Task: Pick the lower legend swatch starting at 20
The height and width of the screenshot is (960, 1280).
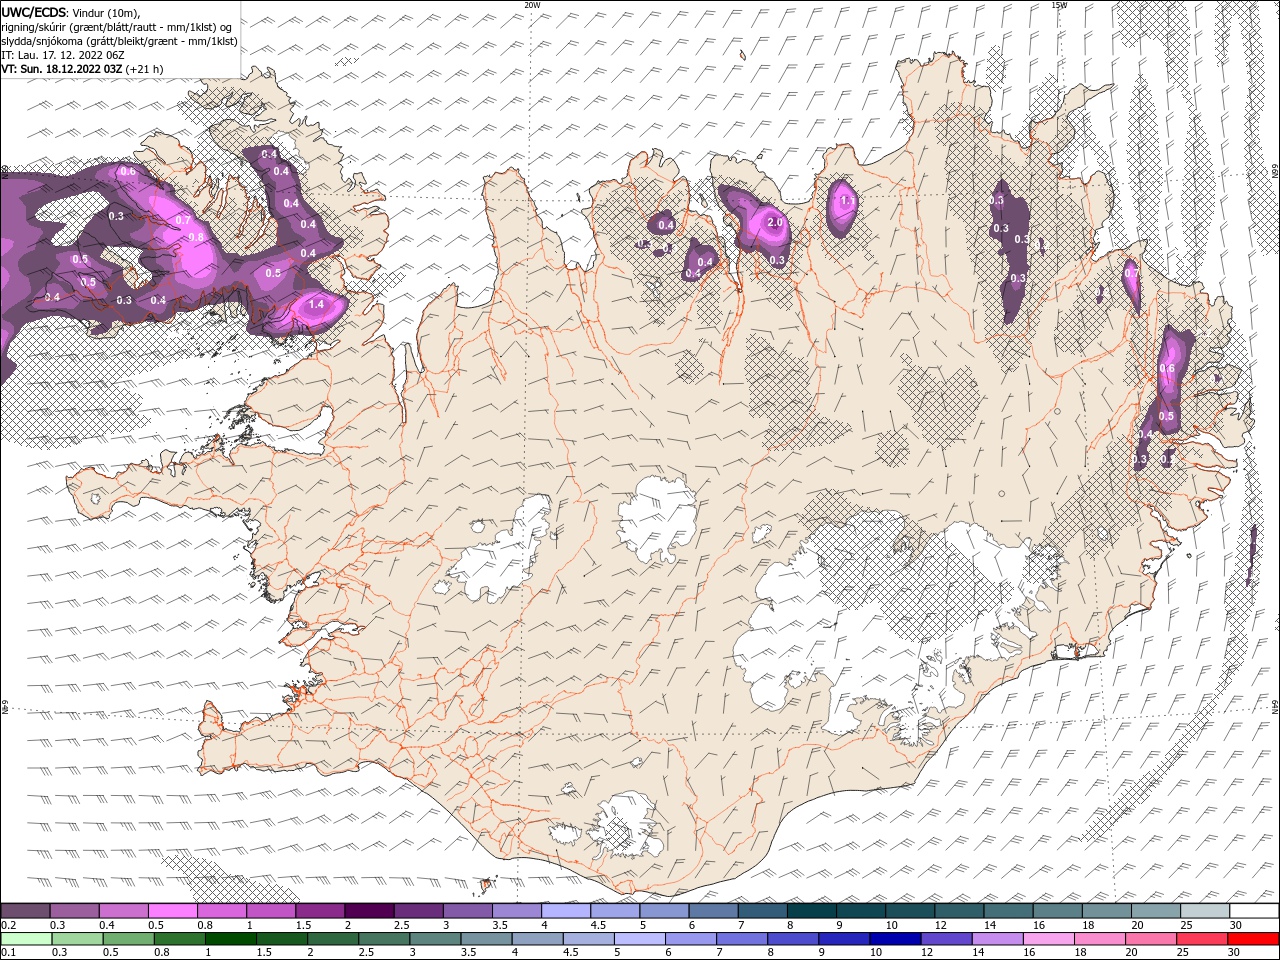Action: pyautogui.click(x=1151, y=938)
